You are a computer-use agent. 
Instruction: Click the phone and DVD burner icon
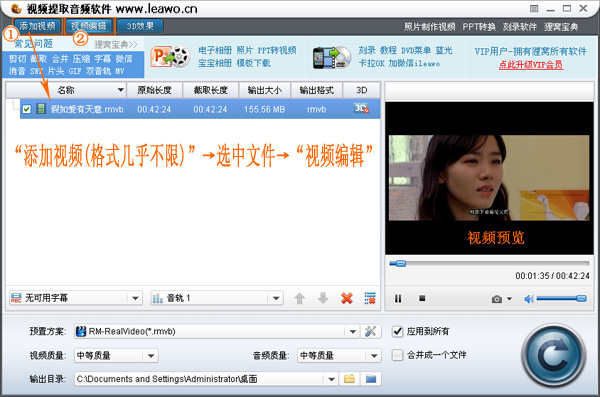(x=332, y=58)
